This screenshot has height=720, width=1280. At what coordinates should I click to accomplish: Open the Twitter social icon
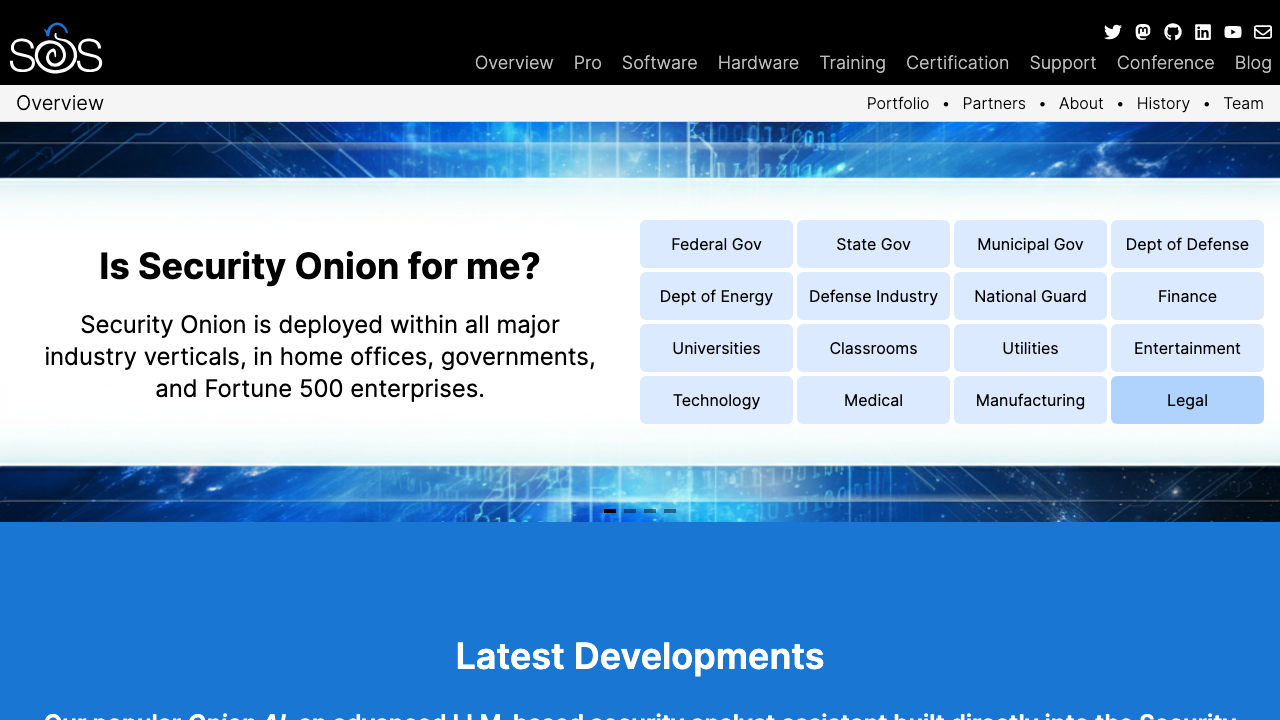coord(1113,32)
